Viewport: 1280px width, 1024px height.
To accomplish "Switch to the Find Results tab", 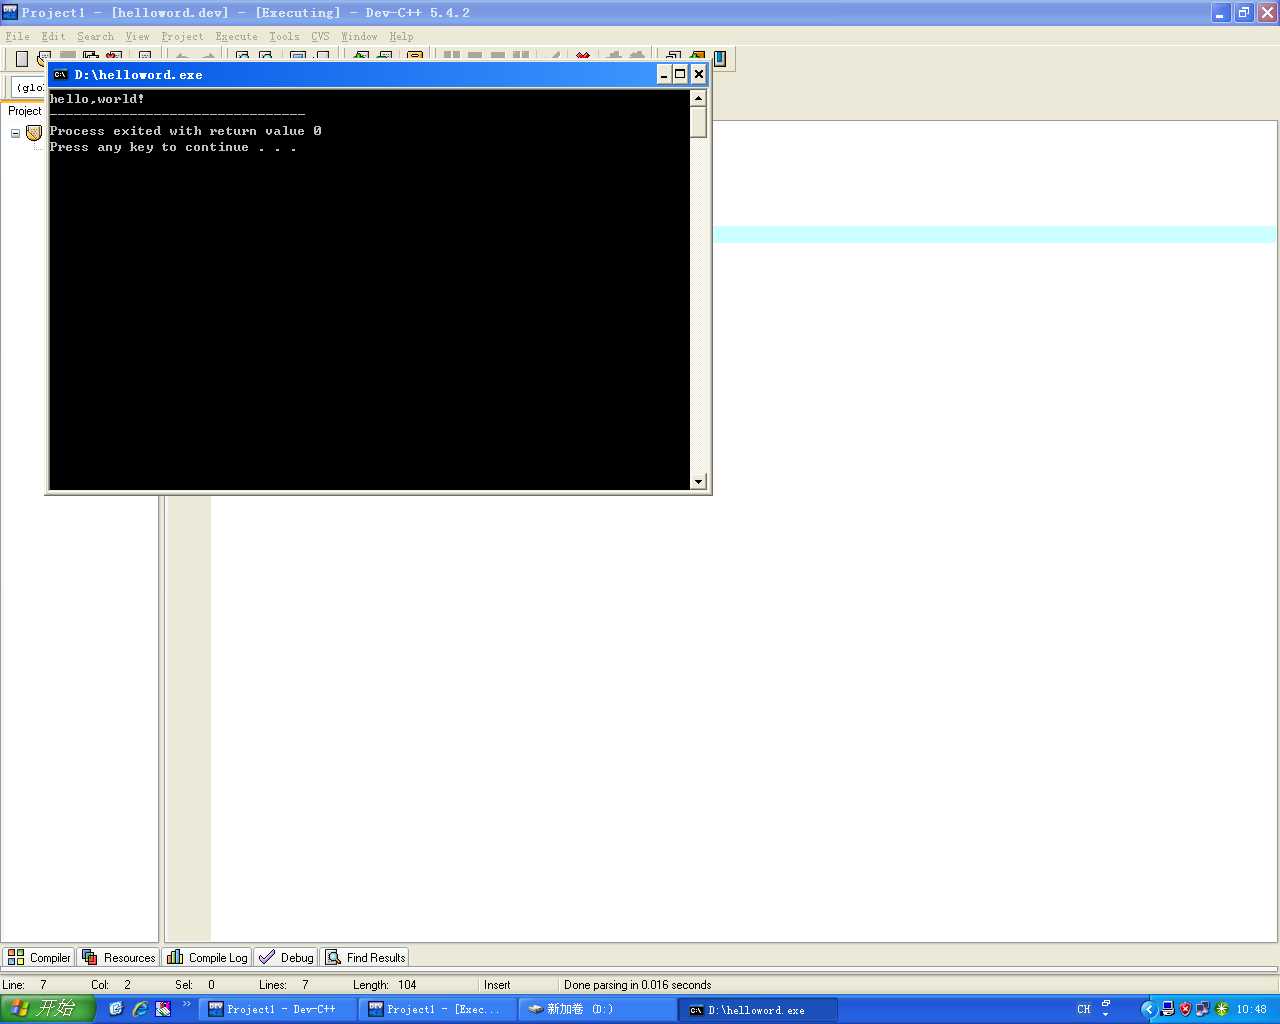I will 365,957.
